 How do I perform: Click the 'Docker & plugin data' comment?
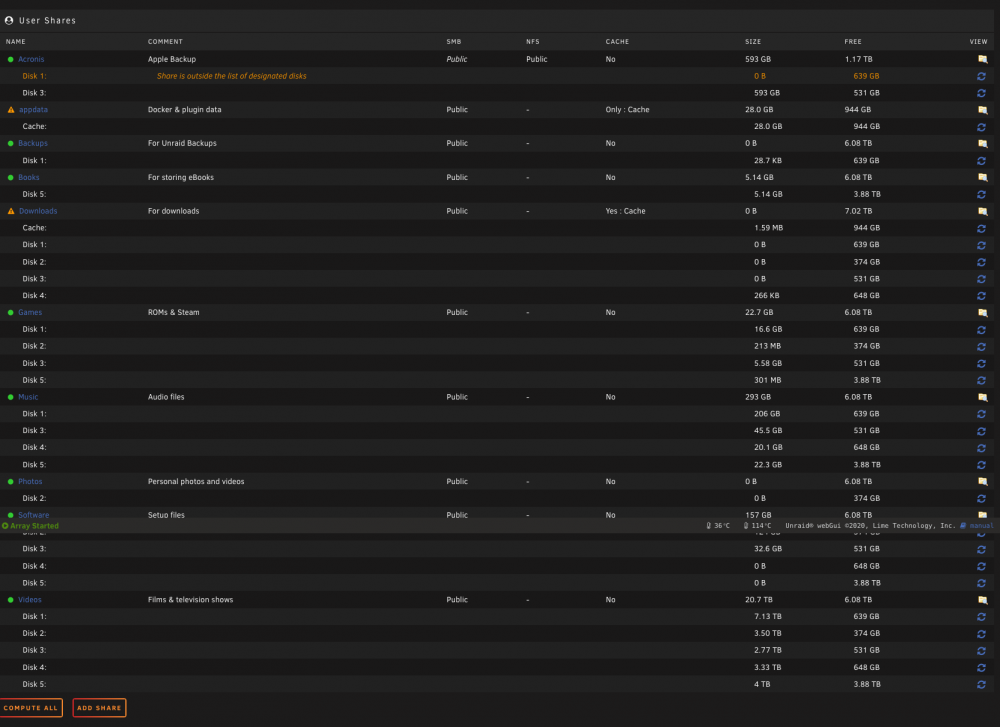tap(185, 110)
